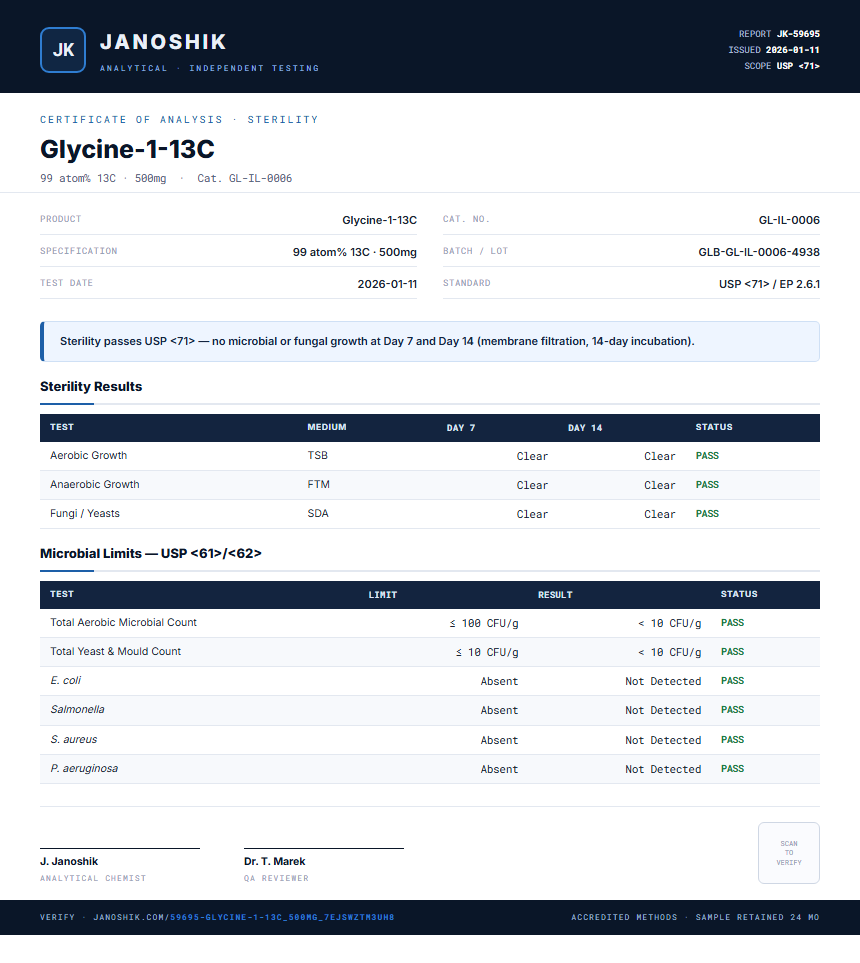Click the Analytical Chemist title label

[x=93, y=878]
